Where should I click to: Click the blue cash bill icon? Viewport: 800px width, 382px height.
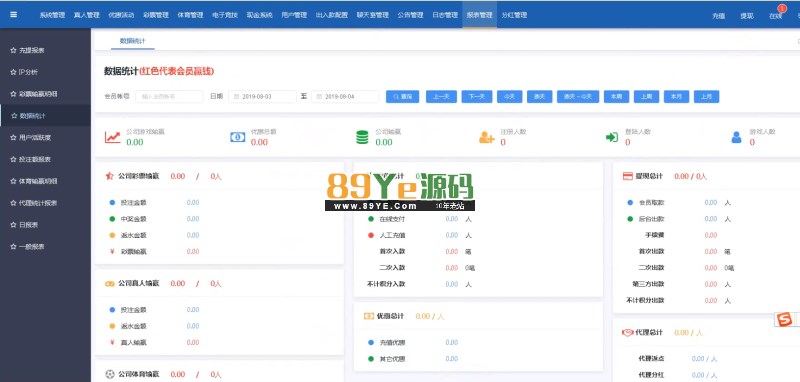237,137
